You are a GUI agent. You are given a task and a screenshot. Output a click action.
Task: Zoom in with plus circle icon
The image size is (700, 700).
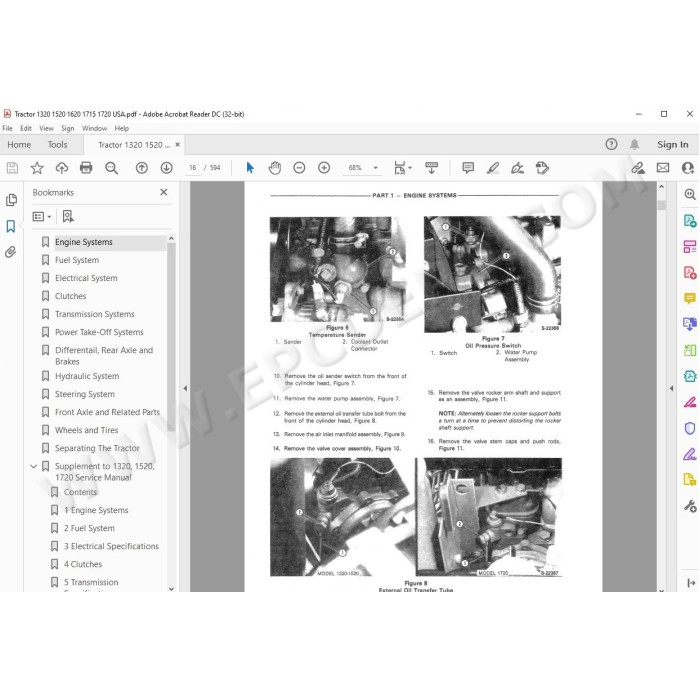[x=324, y=168]
